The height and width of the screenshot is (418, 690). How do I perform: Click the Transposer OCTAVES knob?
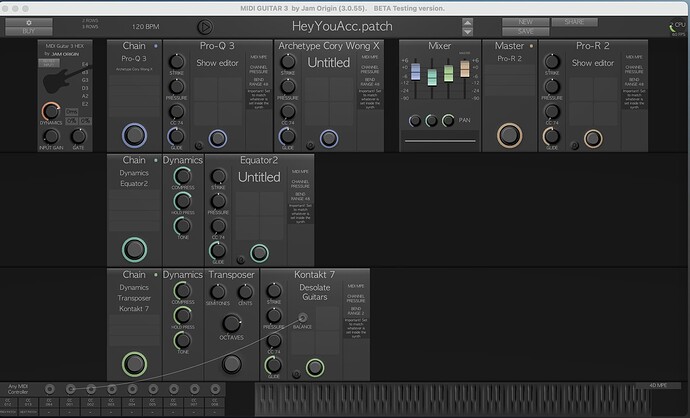pos(231,323)
